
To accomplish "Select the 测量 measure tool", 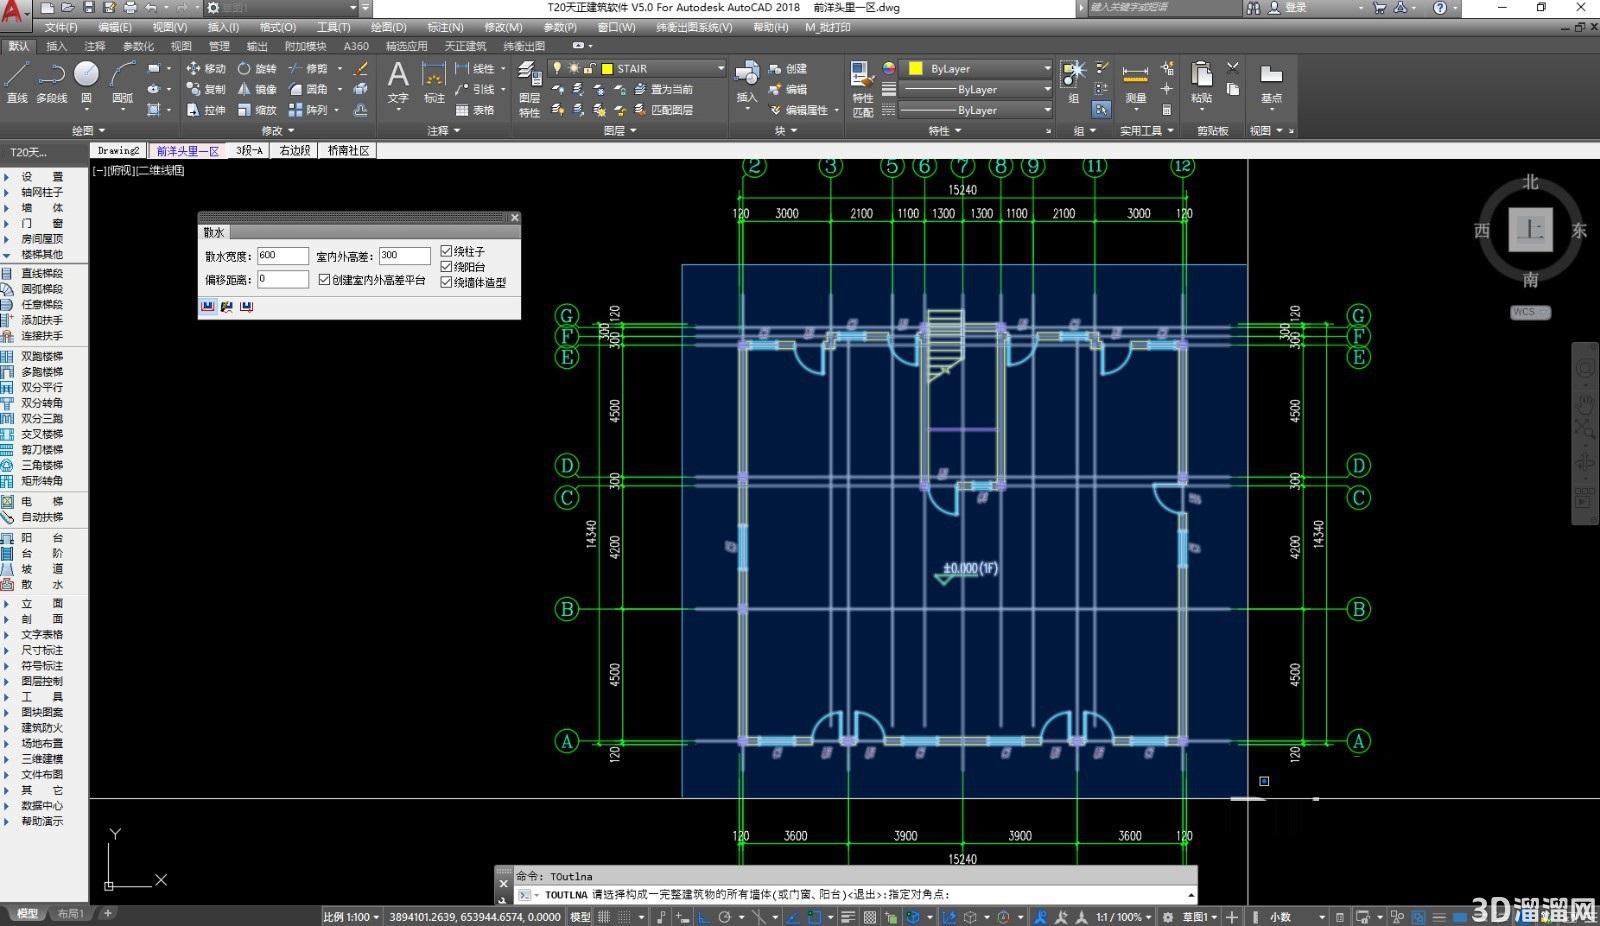I will point(1135,82).
